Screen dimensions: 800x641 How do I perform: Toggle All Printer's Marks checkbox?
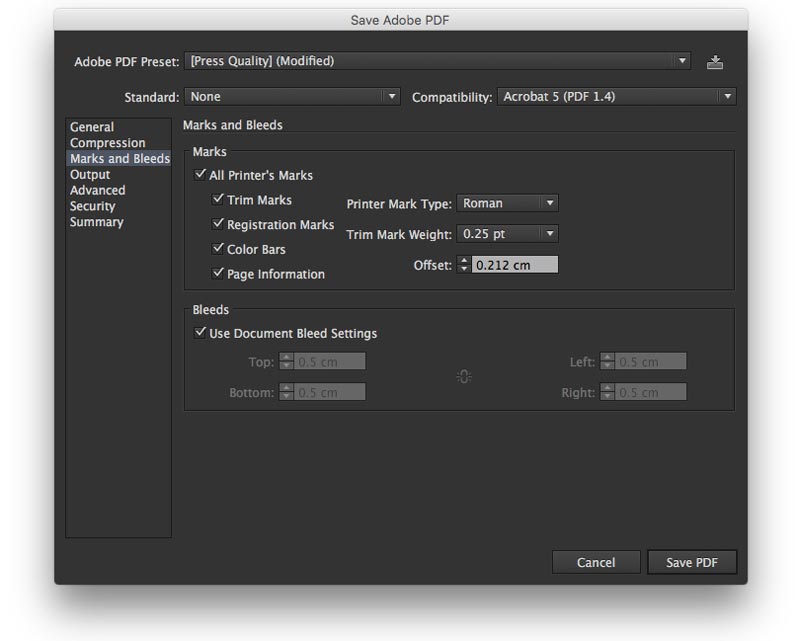[x=200, y=175]
